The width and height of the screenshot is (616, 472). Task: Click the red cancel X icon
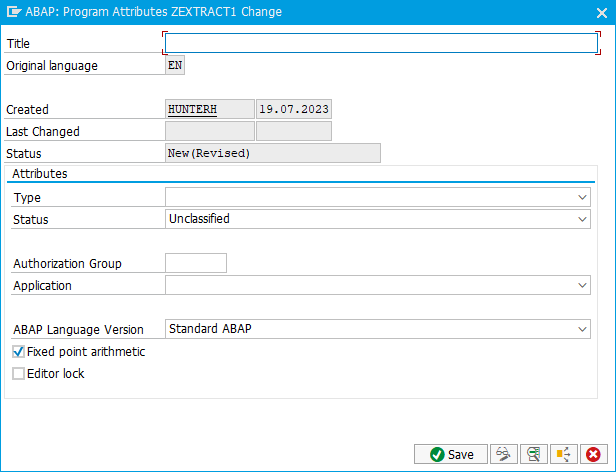point(594,454)
